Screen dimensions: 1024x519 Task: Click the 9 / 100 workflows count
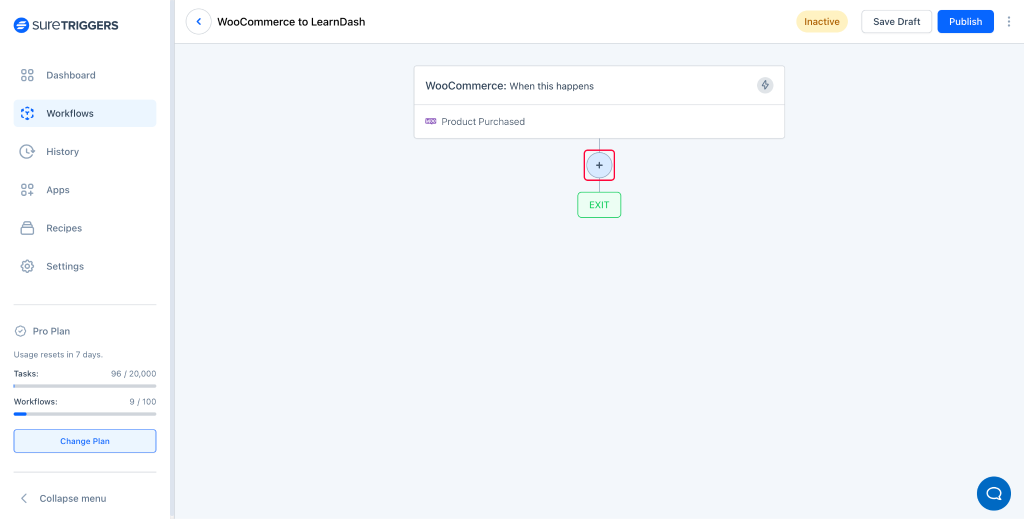pos(142,402)
